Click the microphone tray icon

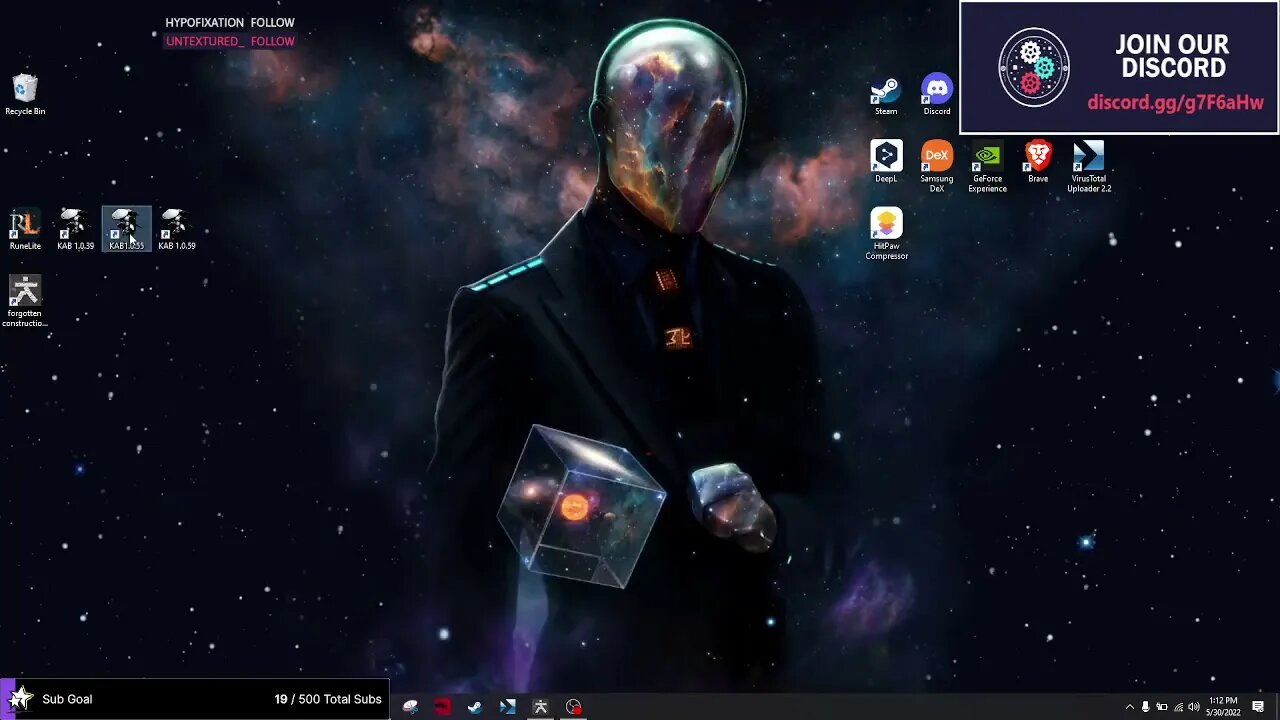[1146, 707]
